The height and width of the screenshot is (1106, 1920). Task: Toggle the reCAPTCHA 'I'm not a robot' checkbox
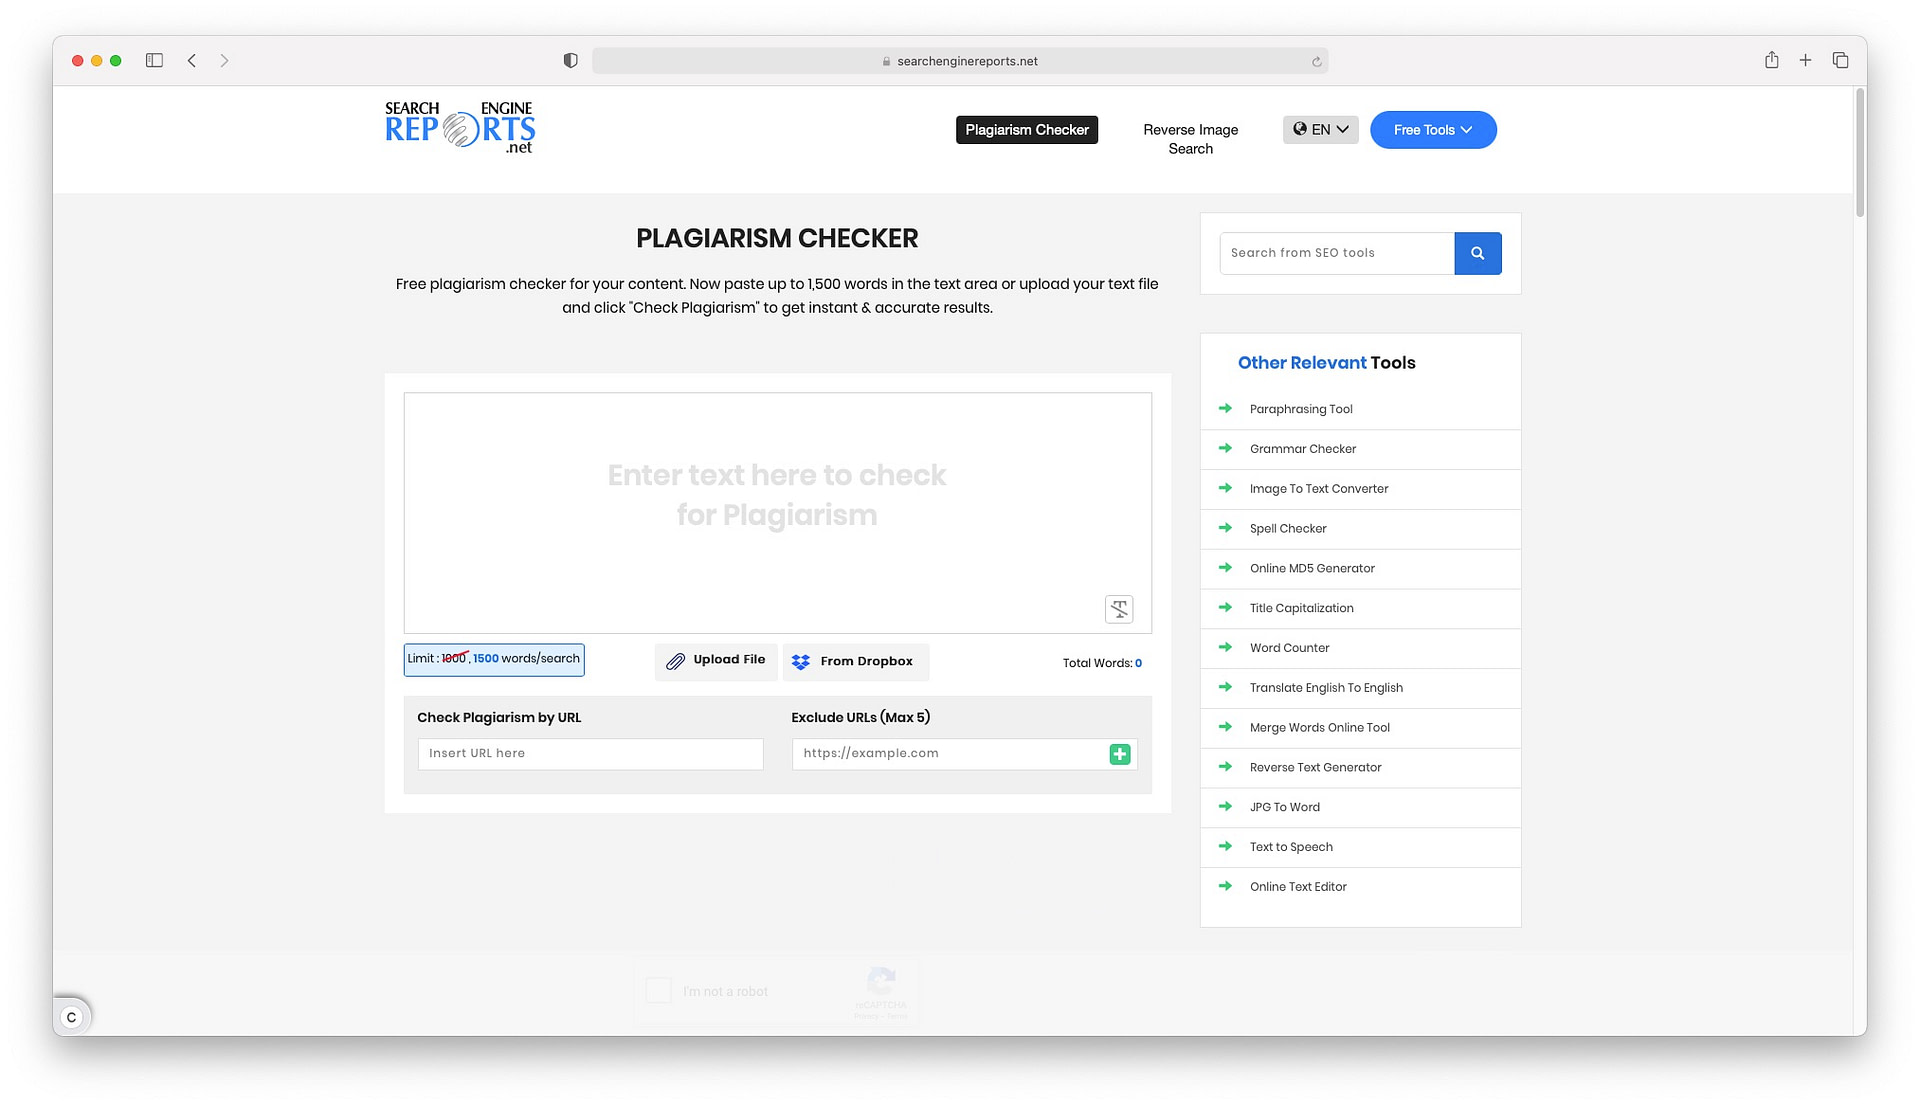(658, 990)
